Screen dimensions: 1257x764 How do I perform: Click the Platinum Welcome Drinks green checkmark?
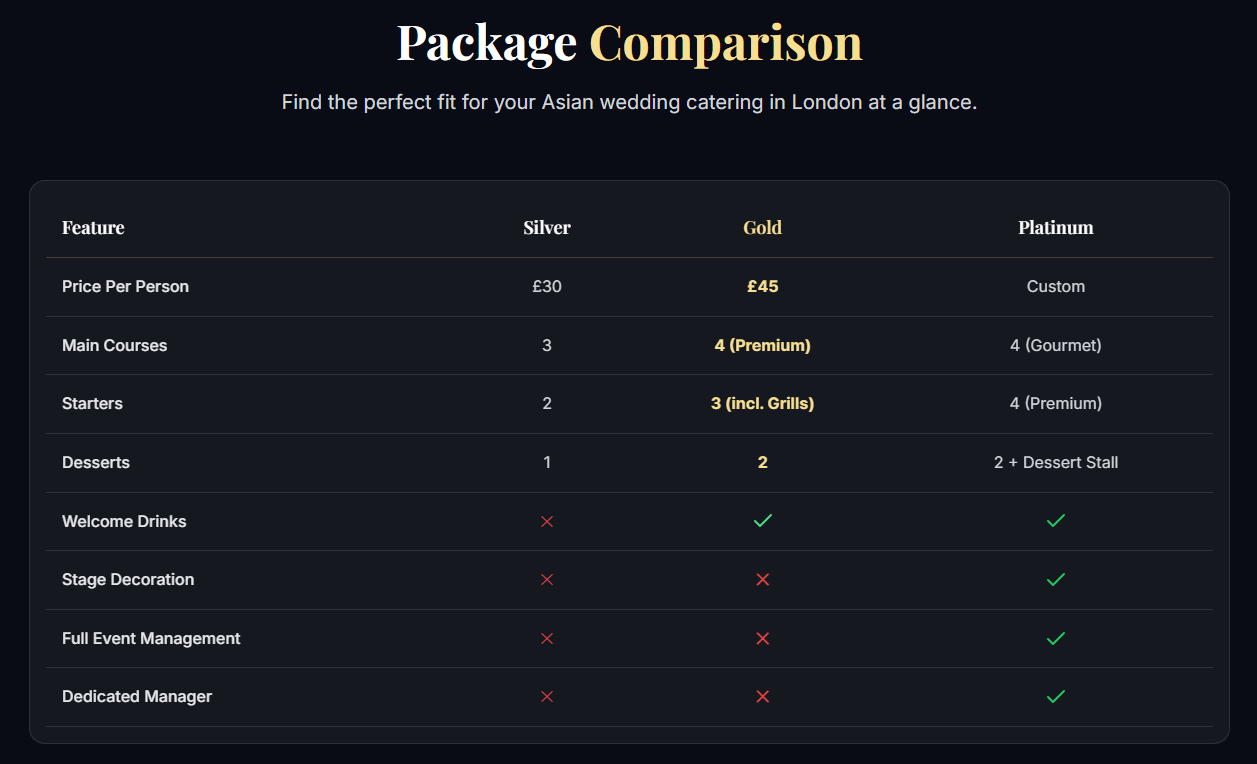pyautogui.click(x=1055, y=521)
